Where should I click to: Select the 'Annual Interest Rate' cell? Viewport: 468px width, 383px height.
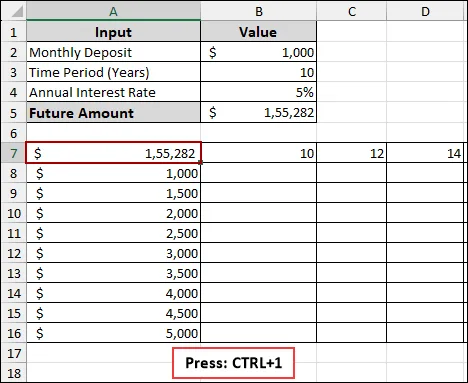pos(113,92)
